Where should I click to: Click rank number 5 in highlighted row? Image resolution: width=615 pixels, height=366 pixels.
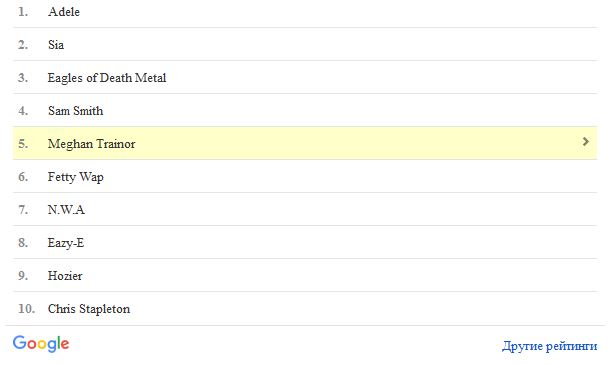point(23,144)
